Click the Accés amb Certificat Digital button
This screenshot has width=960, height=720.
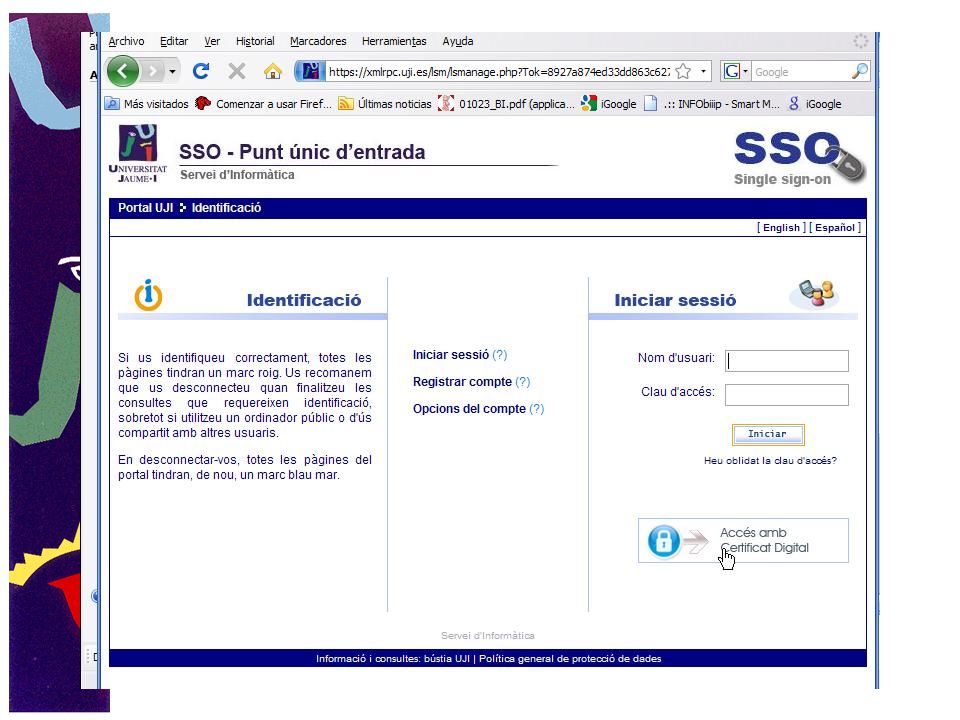click(x=743, y=541)
